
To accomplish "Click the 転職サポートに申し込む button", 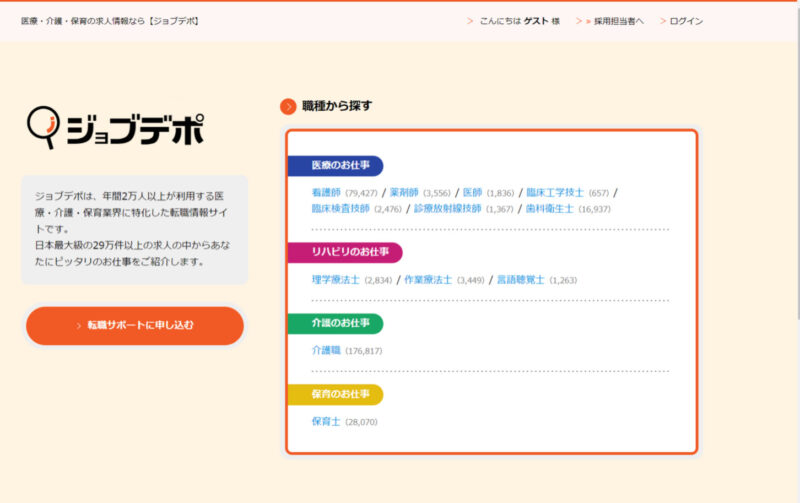I will coord(135,325).
